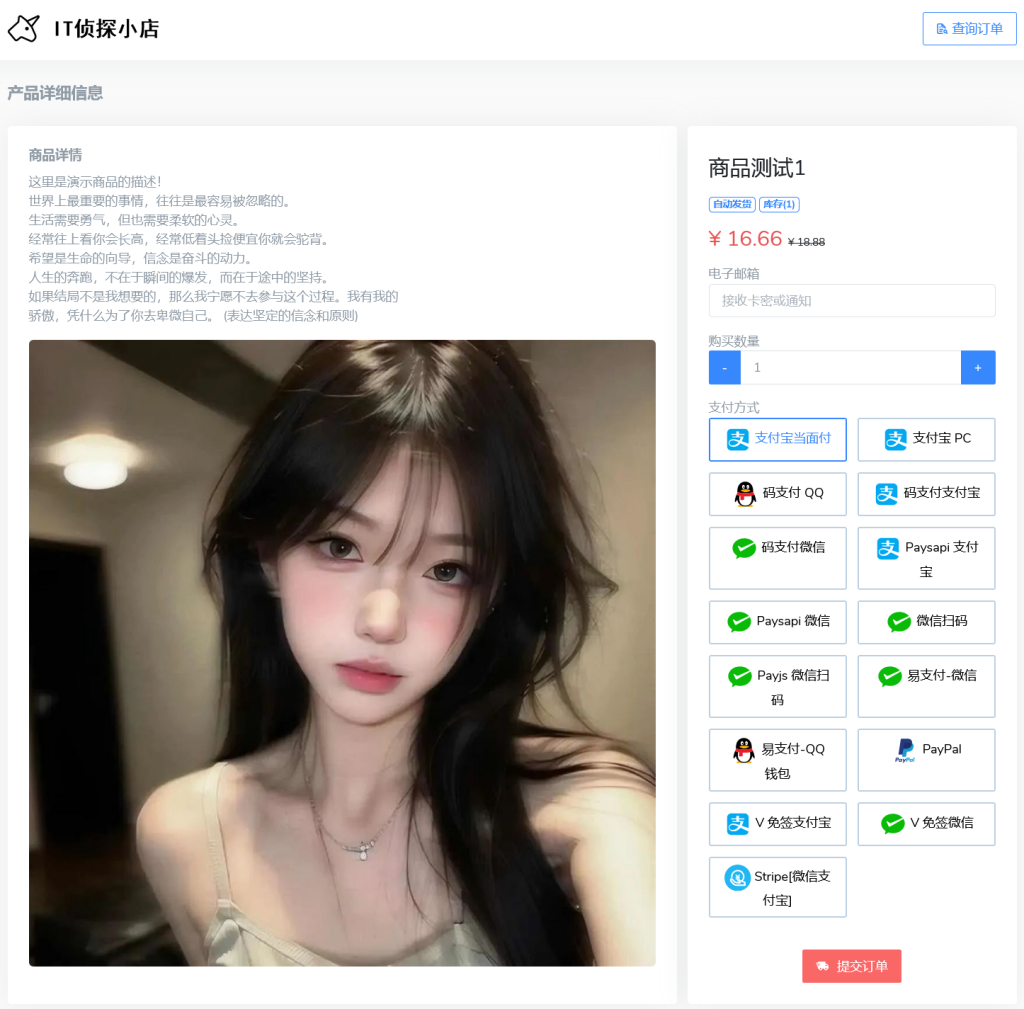Click the PayPal logo icon
1024x1009 pixels.
[905, 751]
